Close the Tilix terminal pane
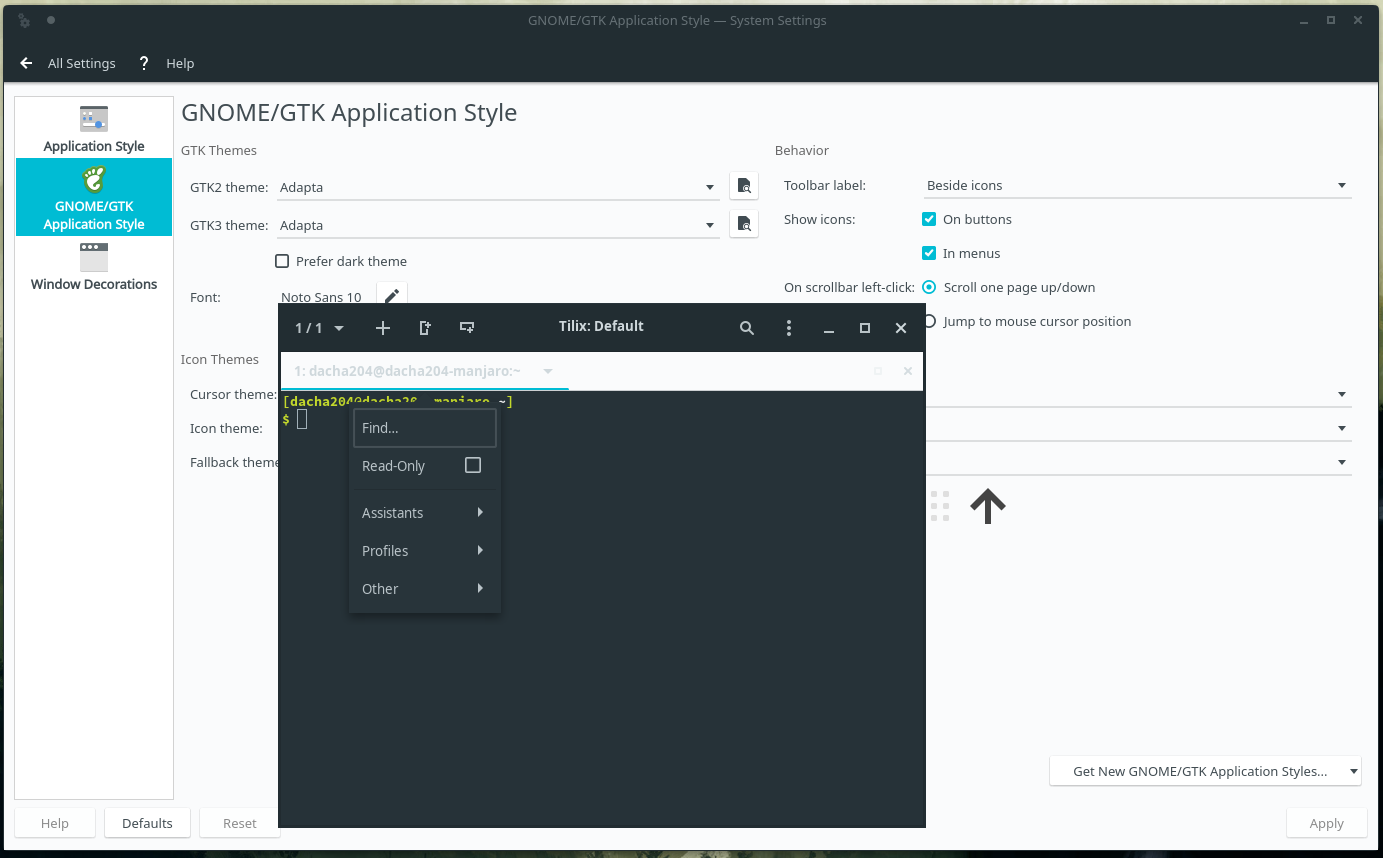1383x858 pixels. pos(908,371)
